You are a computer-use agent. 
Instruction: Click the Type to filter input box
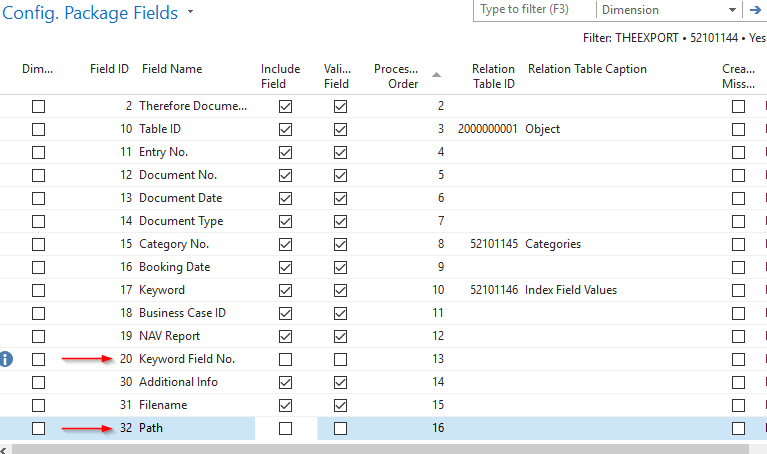[x=534, y=10]
